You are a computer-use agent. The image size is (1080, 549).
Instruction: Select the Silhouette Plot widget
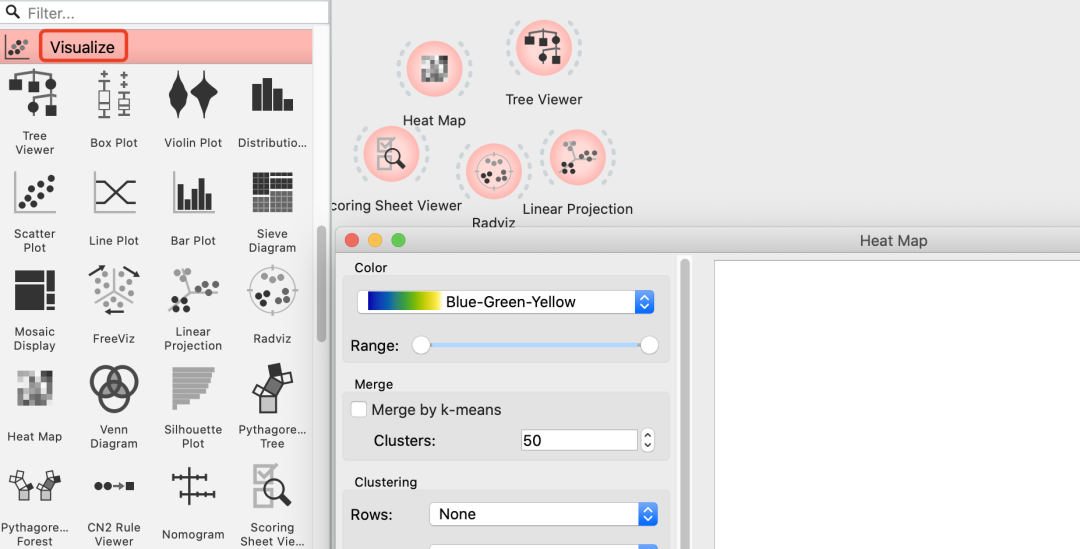click(193, 407)
